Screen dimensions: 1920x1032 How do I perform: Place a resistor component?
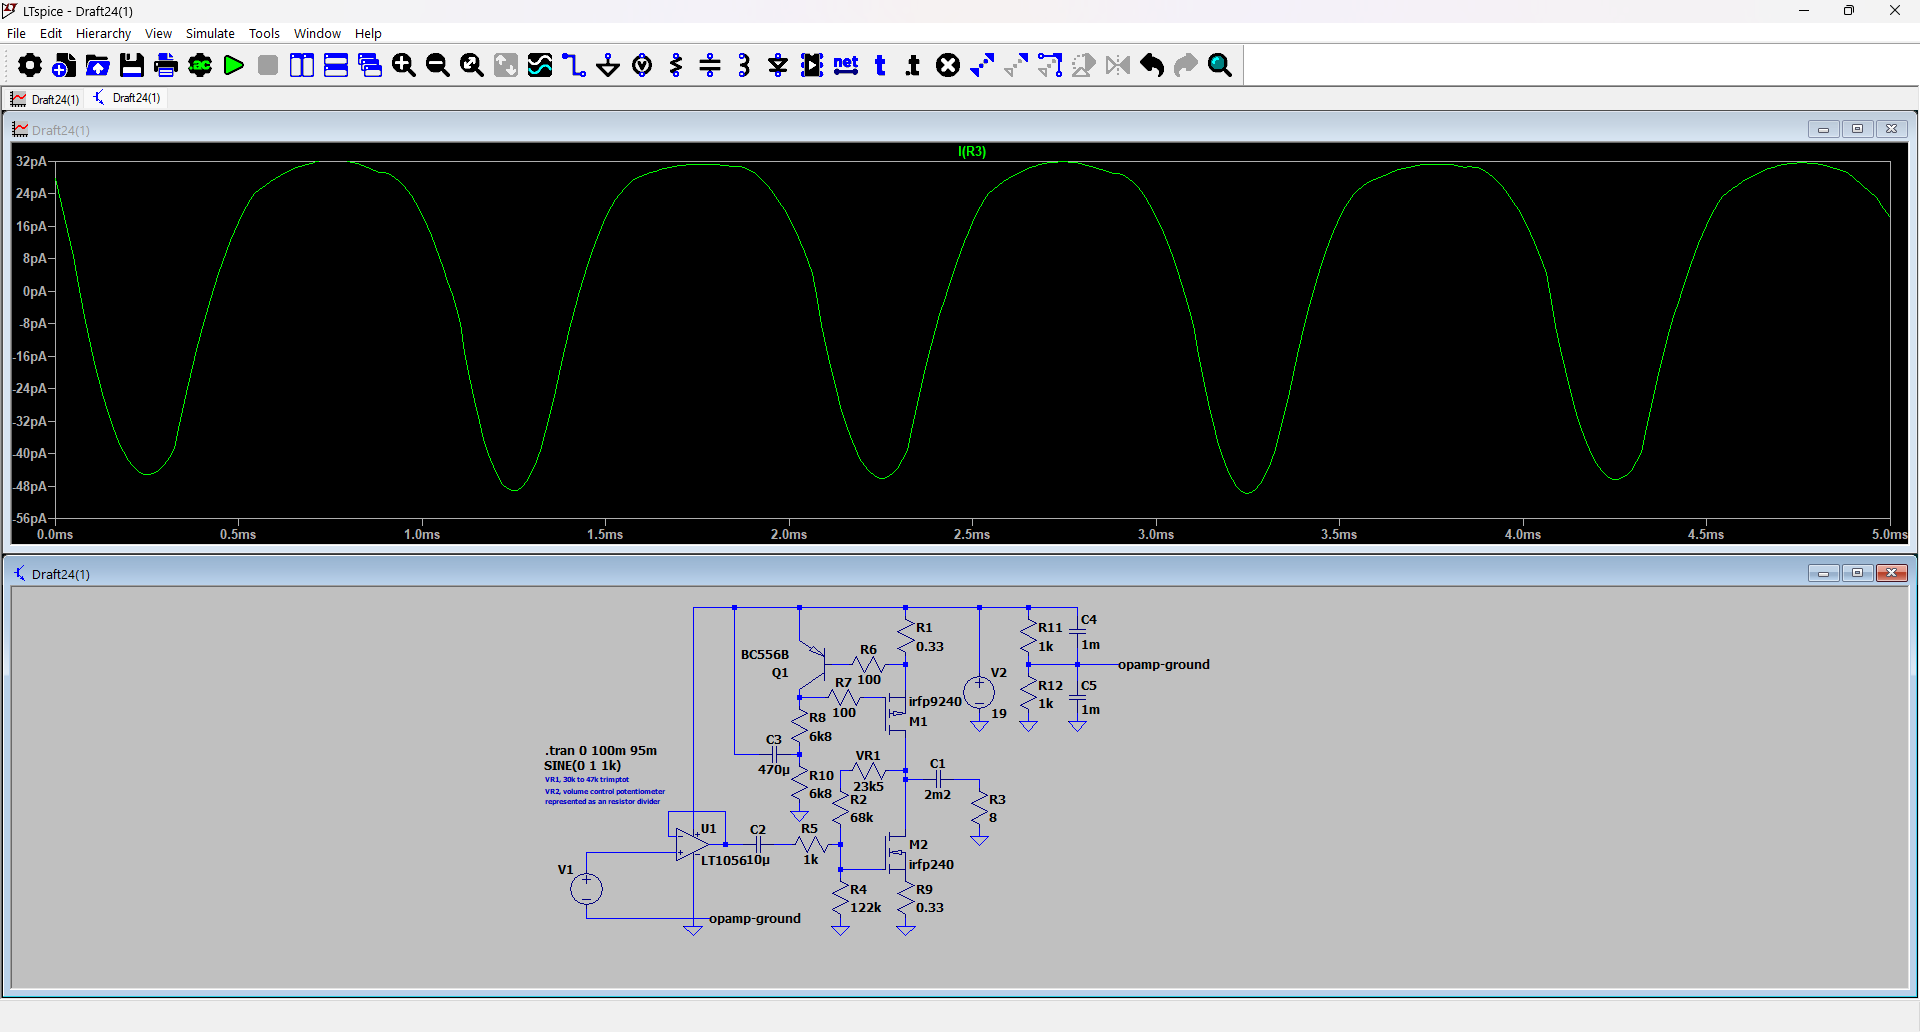(676, 66)
